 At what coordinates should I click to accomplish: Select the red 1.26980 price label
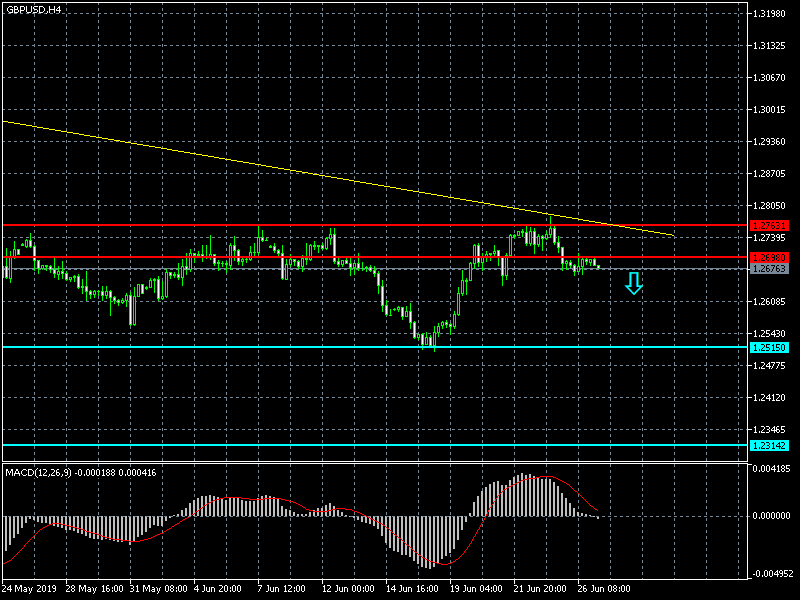tap(769, 258)
